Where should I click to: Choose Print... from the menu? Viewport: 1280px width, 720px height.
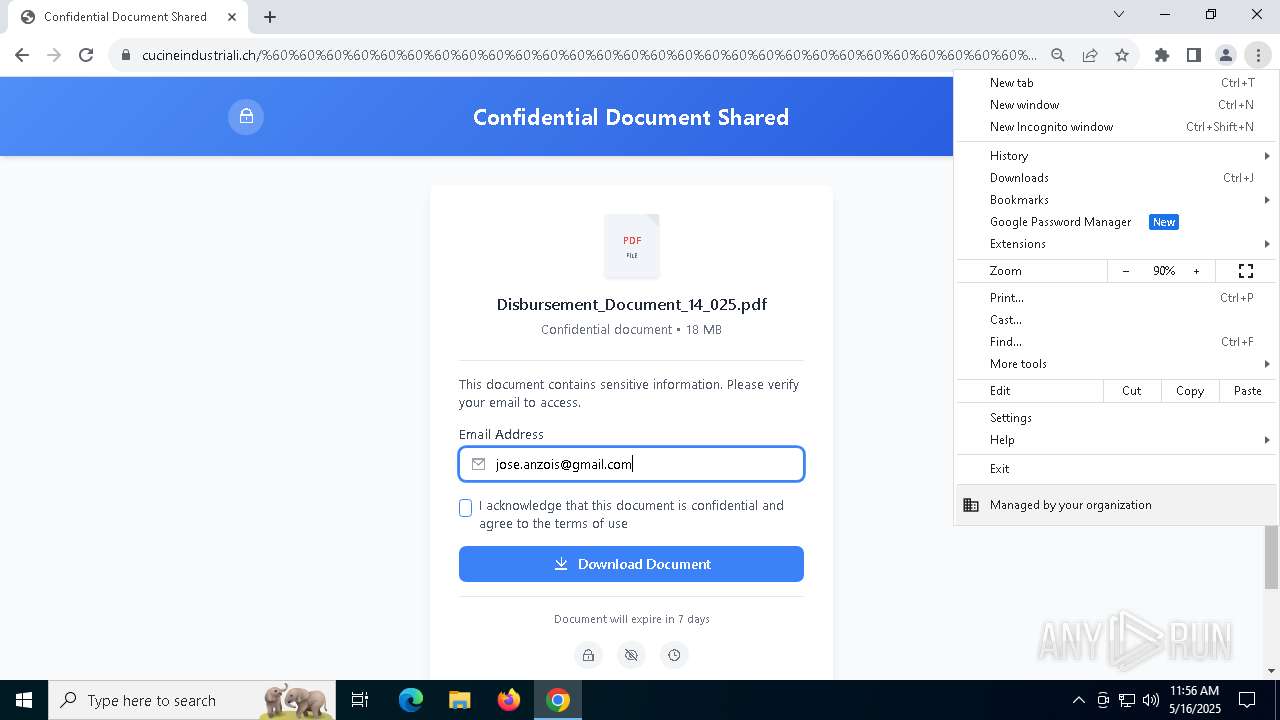click(x=1116, y=298)
